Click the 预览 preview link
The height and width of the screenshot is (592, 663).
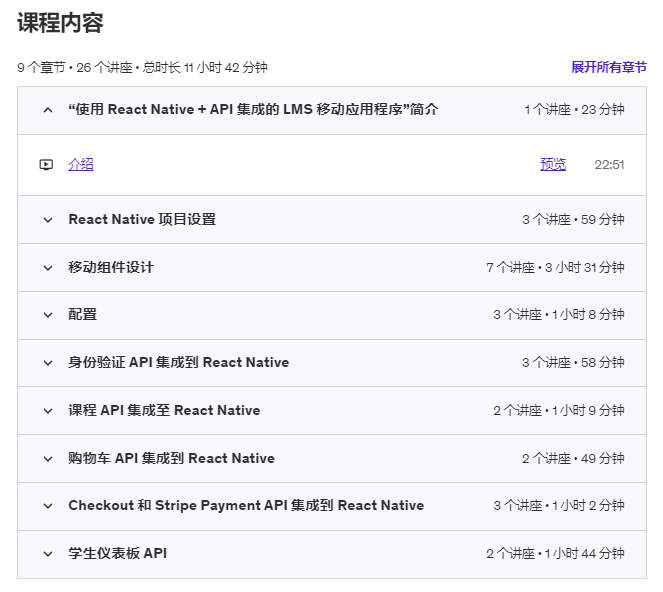coord(553,164)
